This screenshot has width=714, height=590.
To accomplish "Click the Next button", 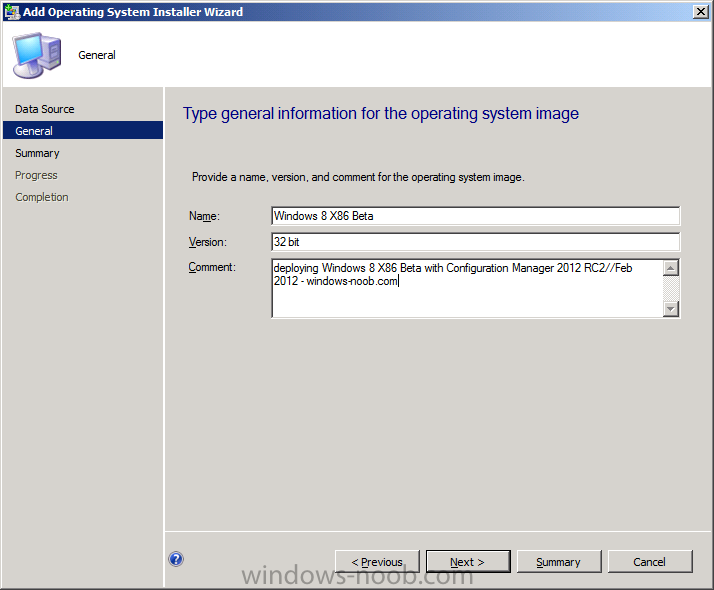I will (x=468, y=562).
